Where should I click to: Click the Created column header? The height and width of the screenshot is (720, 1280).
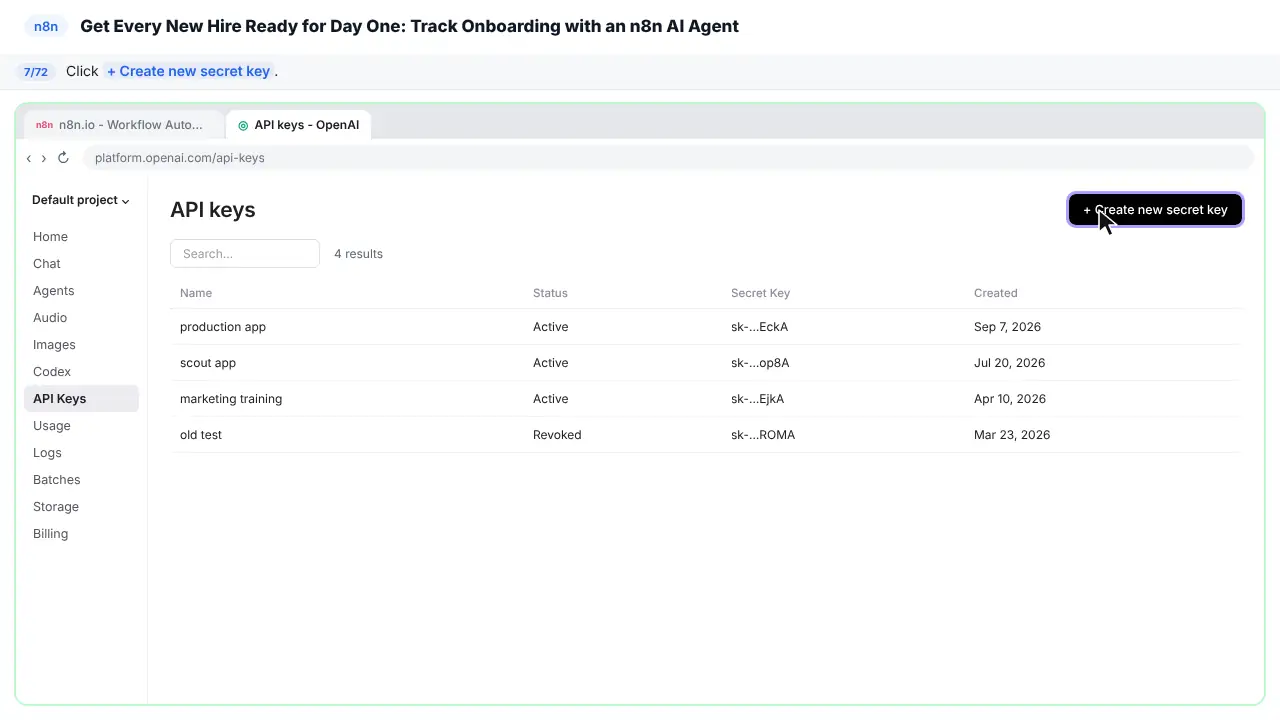[996, 293]
